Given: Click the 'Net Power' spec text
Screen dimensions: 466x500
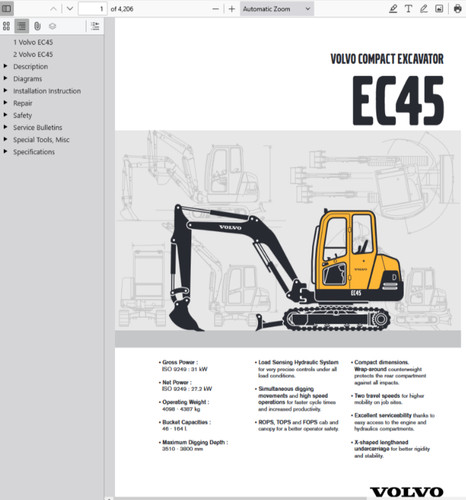Looking at the screenshot, I should 177,382.
